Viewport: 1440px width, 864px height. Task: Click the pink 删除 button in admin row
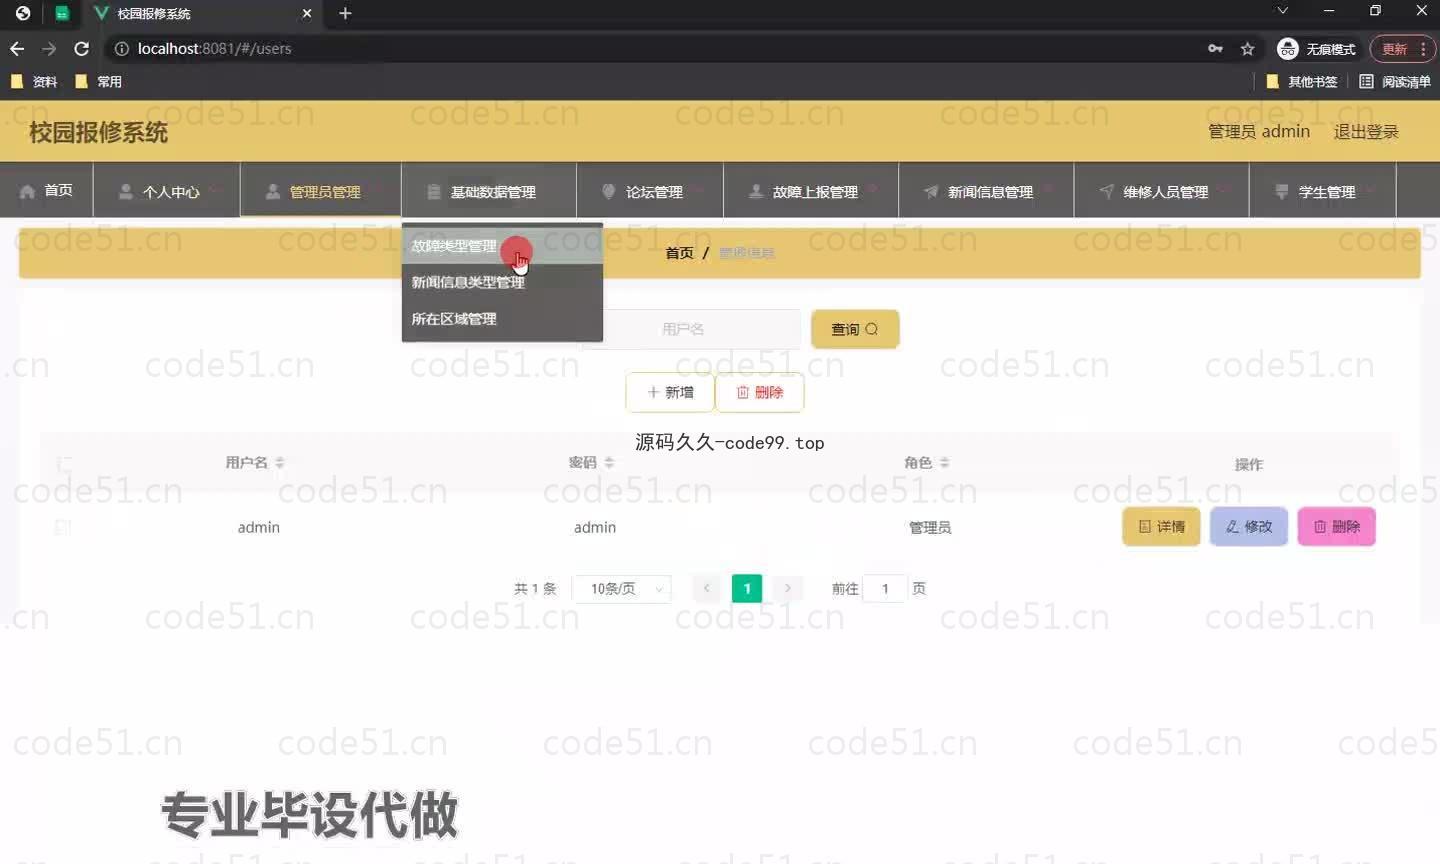coord(1337,526)
